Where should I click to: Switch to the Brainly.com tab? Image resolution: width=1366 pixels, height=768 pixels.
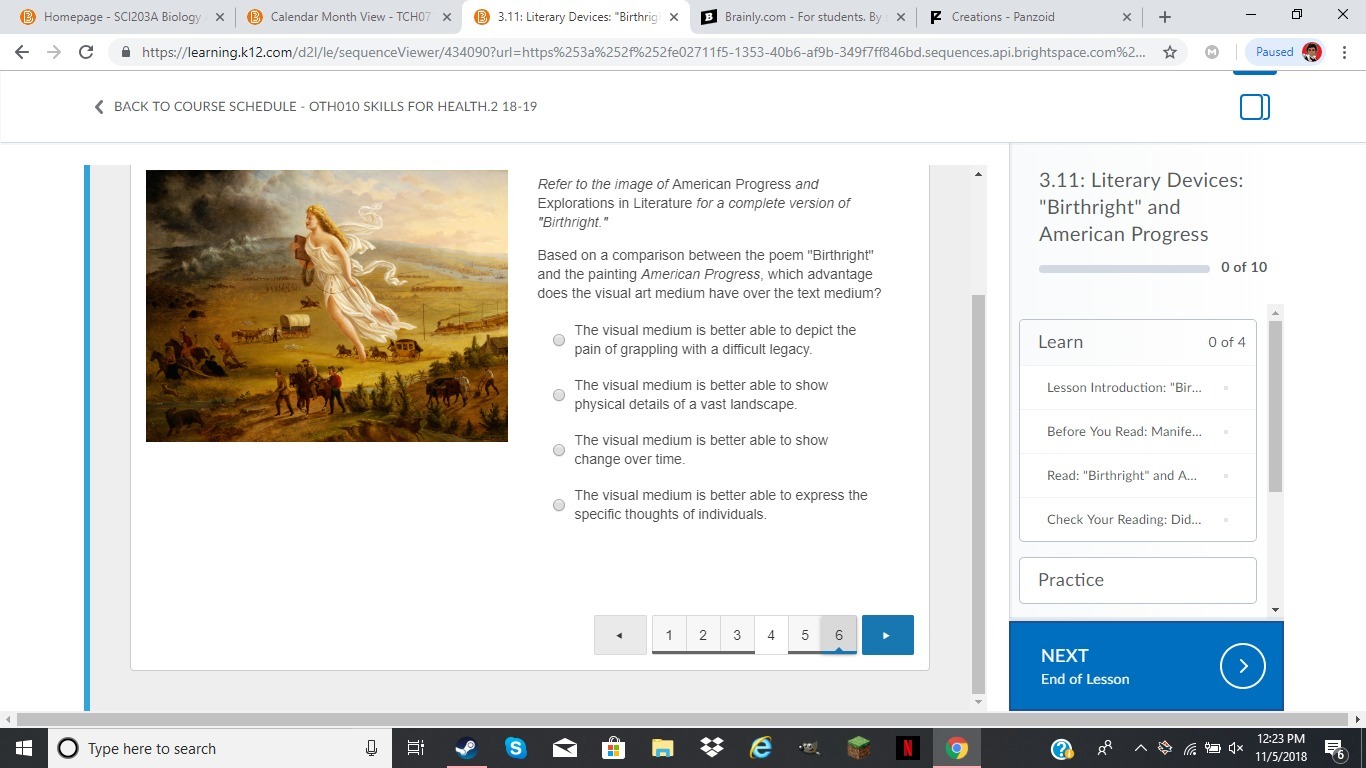tap(803, 17)
